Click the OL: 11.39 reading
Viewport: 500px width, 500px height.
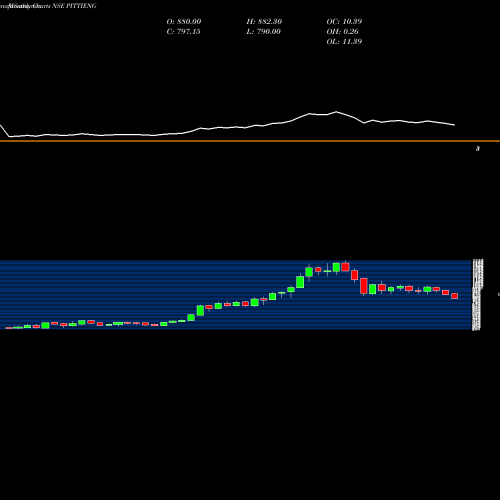tap(344, 42)
